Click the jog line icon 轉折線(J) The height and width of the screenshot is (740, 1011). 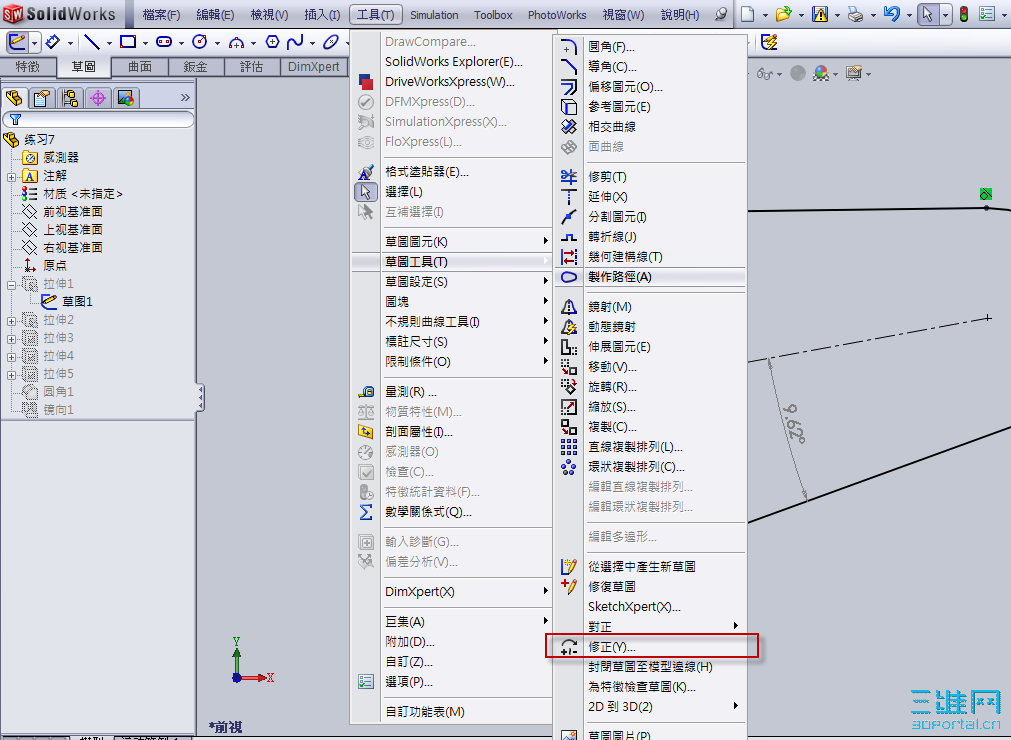click(568, 237)
